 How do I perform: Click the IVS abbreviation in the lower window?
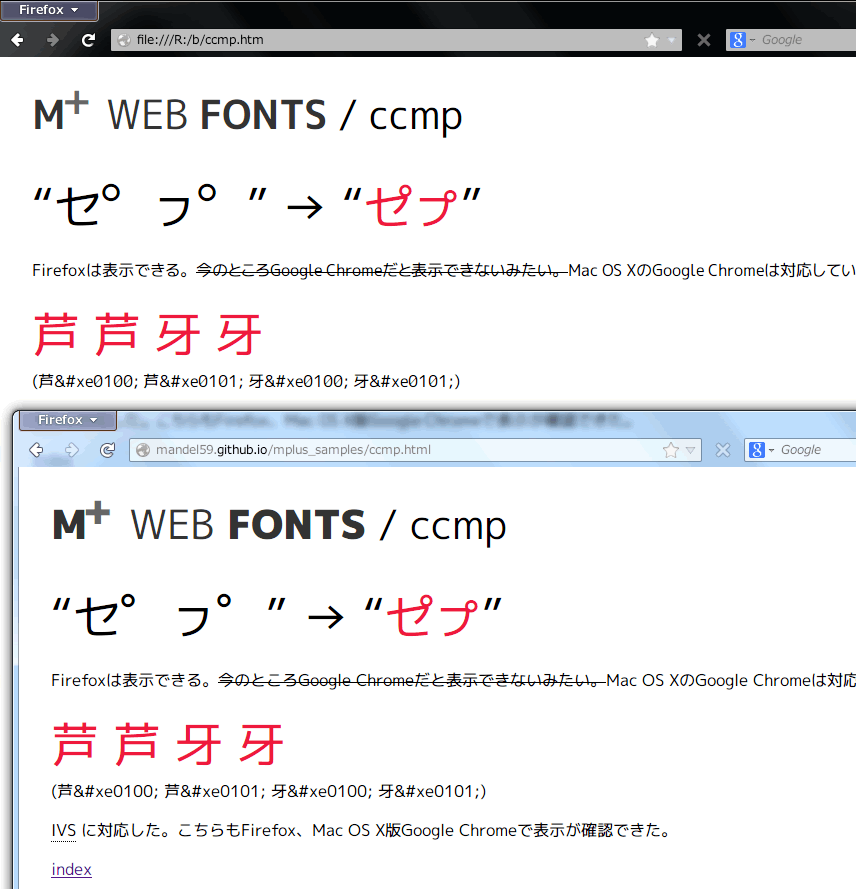pos(63,831)
